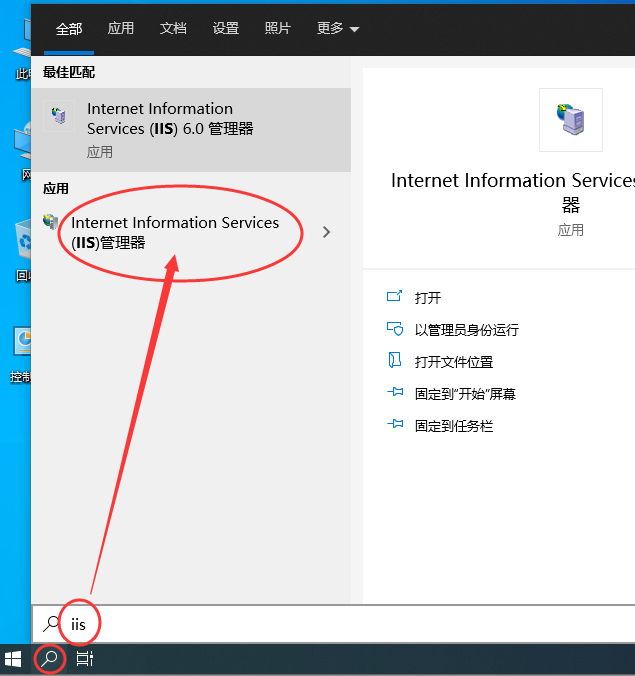
Task: Choose 打开文件位置 action
Action: coord(454,362)
